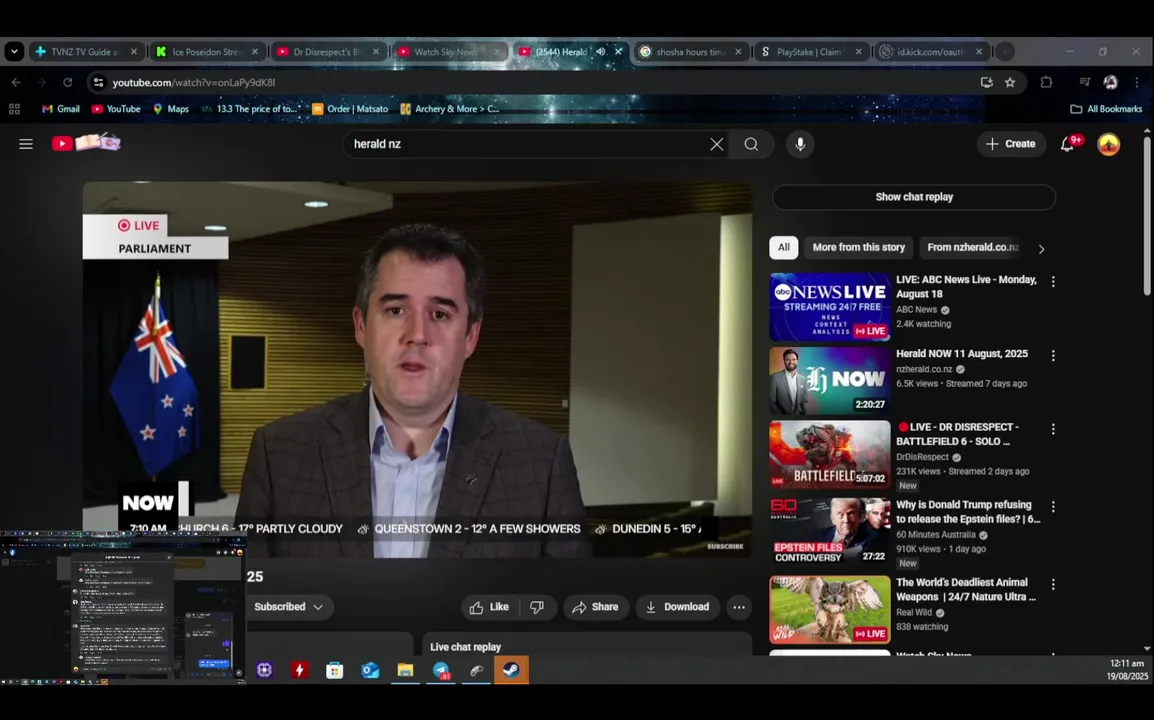Click the Create button

point(1011,144)
